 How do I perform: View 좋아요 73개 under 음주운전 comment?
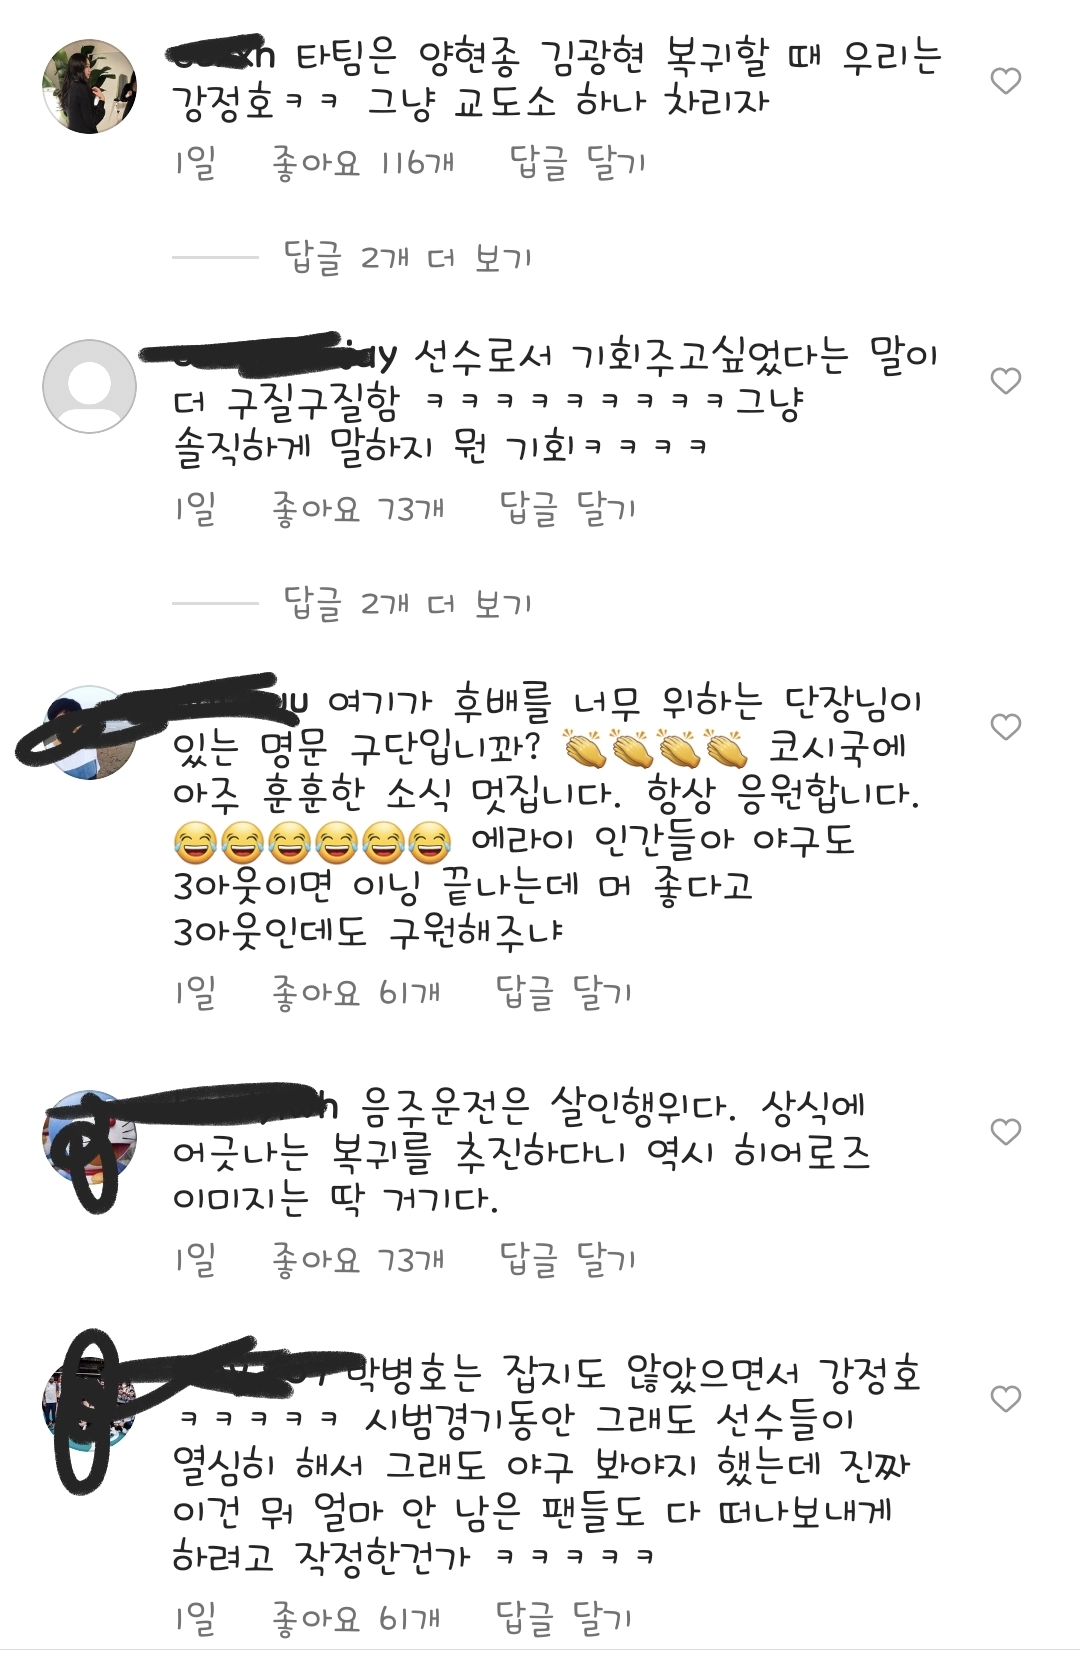[x=358, y=1259]
